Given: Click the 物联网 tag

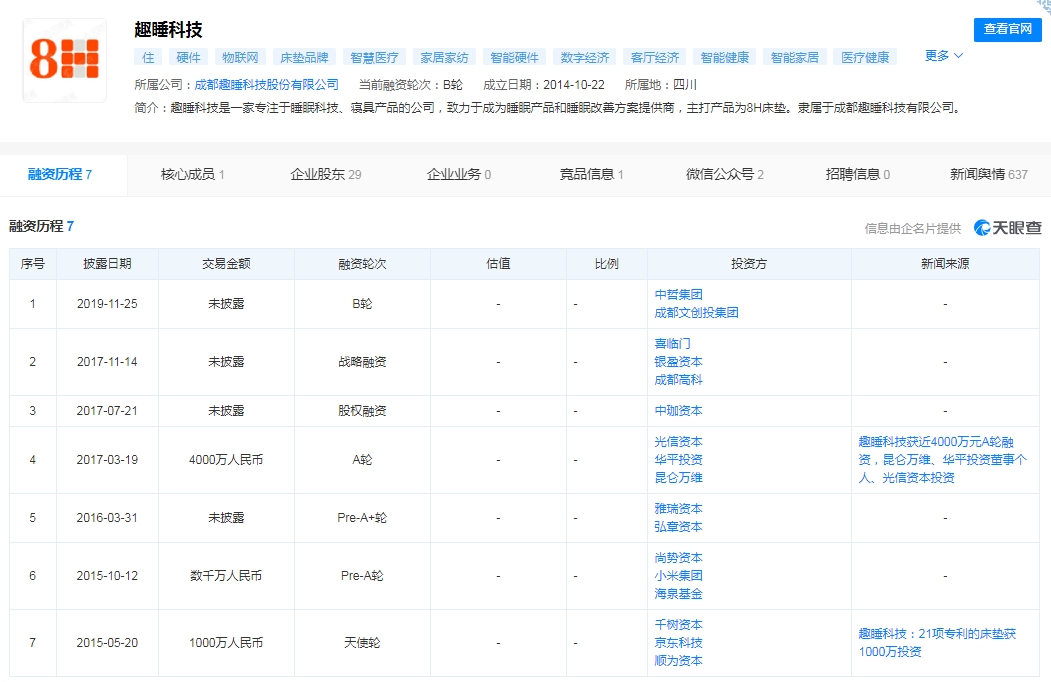Looking at the screenshot, I should pyautogui.click(x=240, y=58).
